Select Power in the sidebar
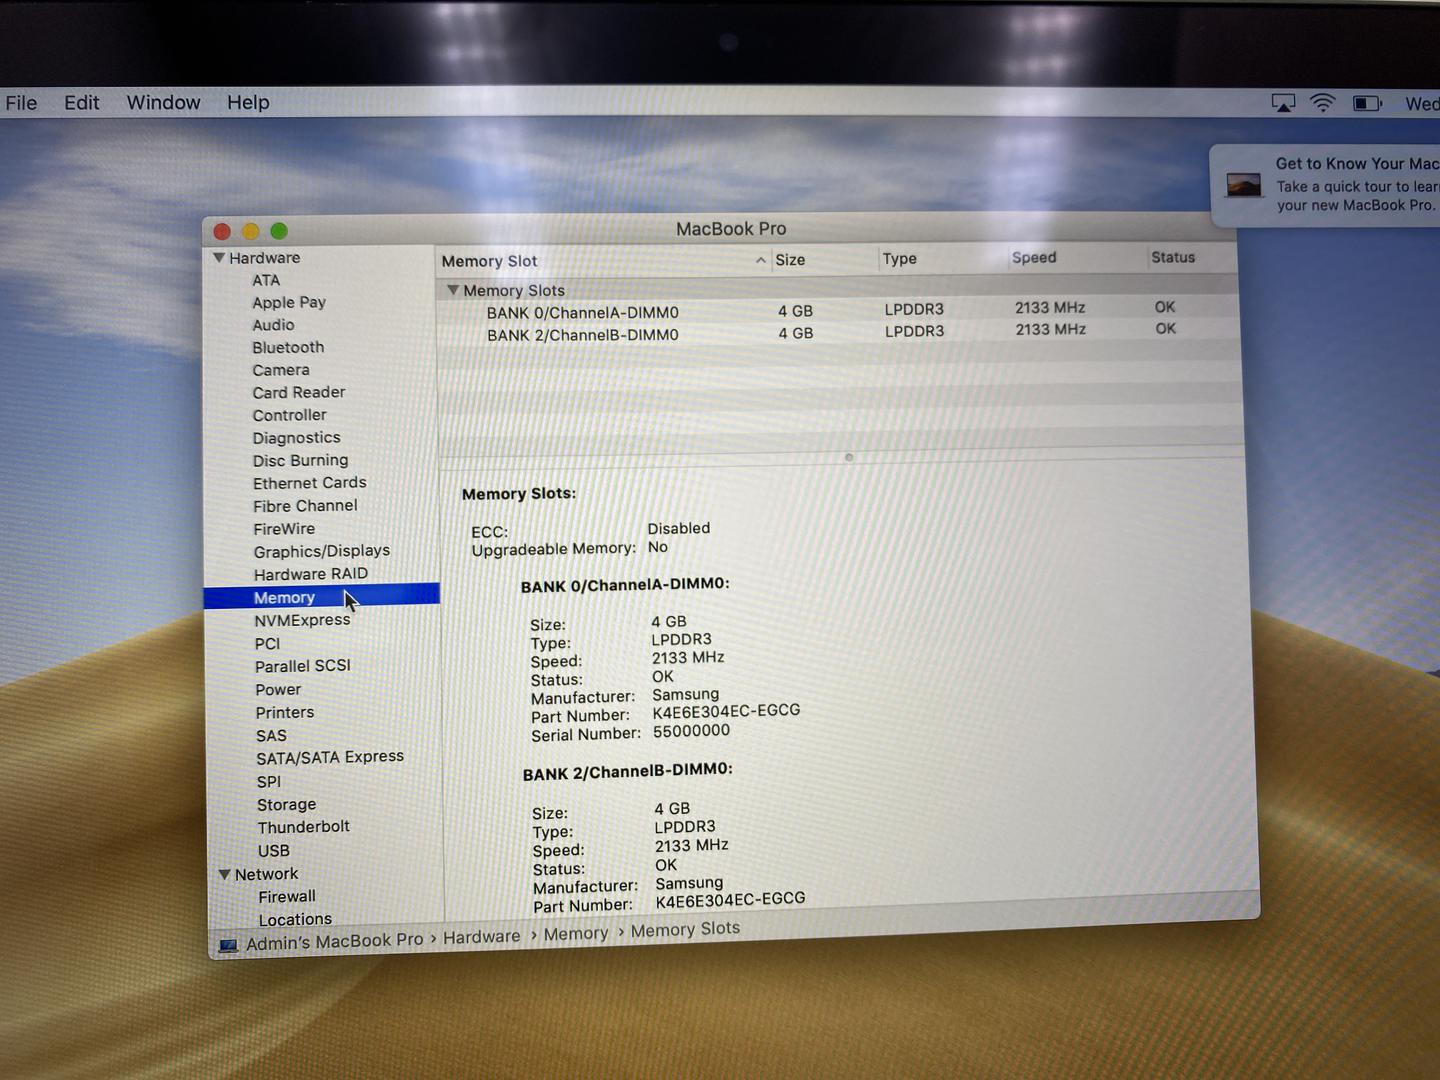The width and height of the screenshot is (1440, 1080). click(278, 690)
